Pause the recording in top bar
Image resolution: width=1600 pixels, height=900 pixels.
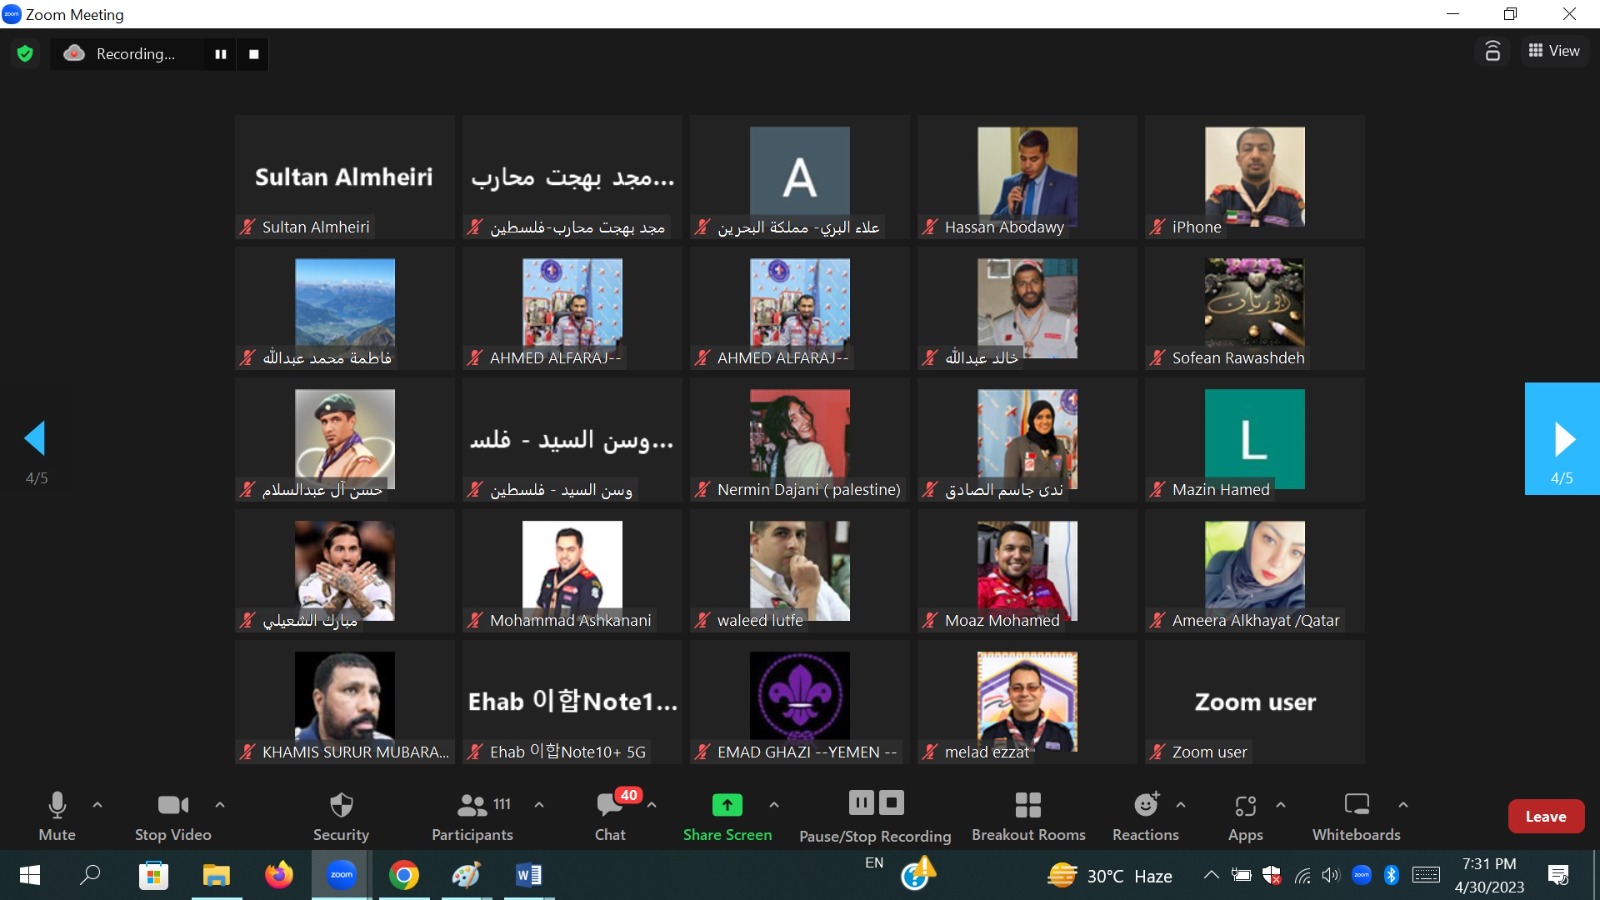click(220, 54)
